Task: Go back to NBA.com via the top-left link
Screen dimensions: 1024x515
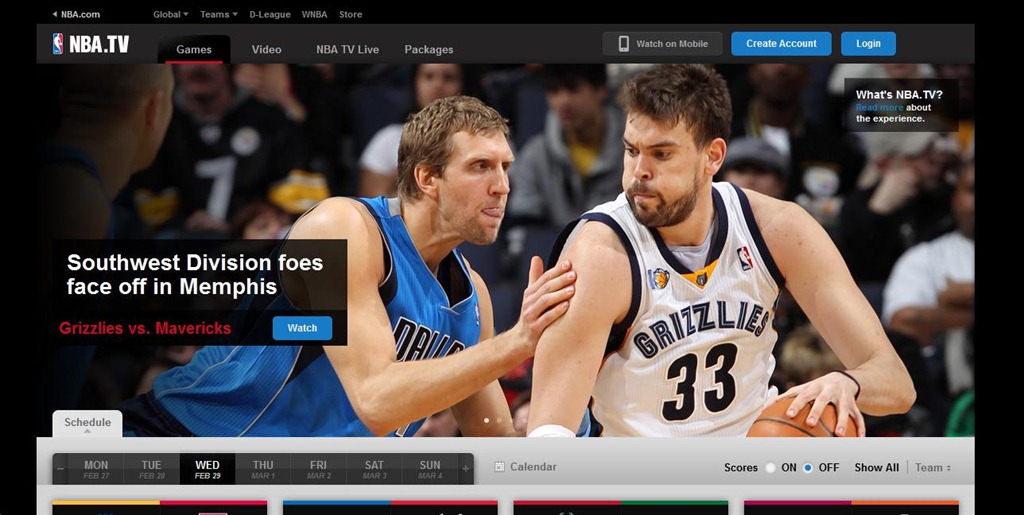Action: pos(76,14)
